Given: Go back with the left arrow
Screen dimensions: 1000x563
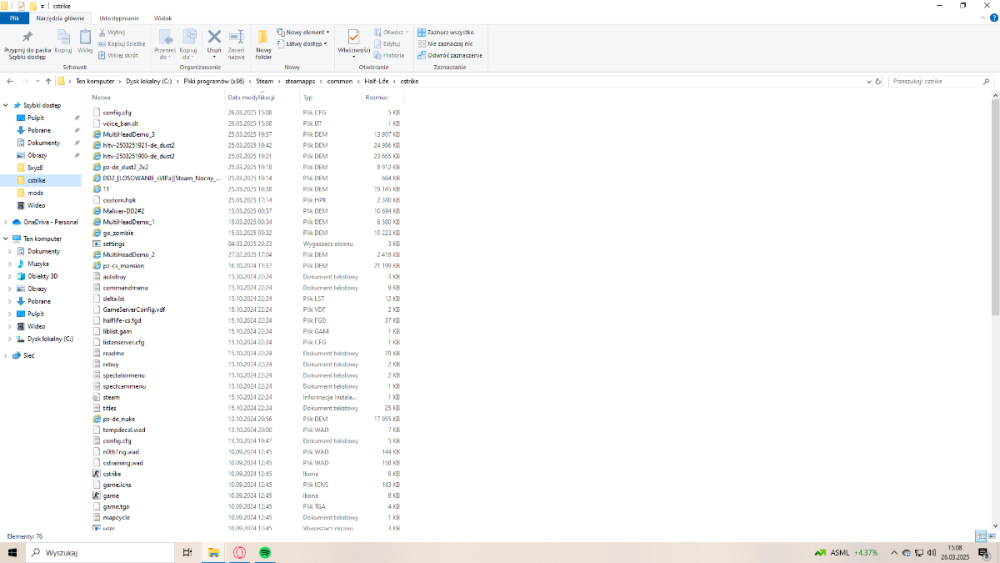Looking at the screenshot, I should (10, 81).
